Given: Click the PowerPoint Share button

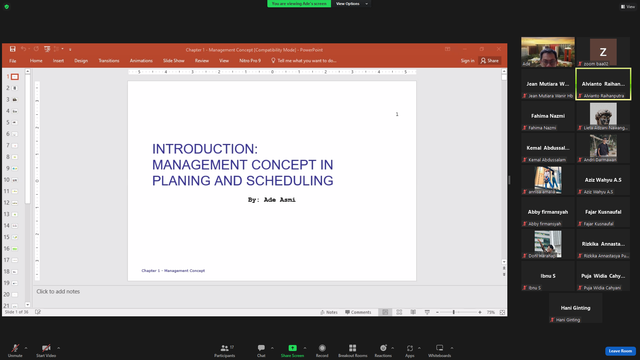Looking at the screenshot, I should [490, 61].
